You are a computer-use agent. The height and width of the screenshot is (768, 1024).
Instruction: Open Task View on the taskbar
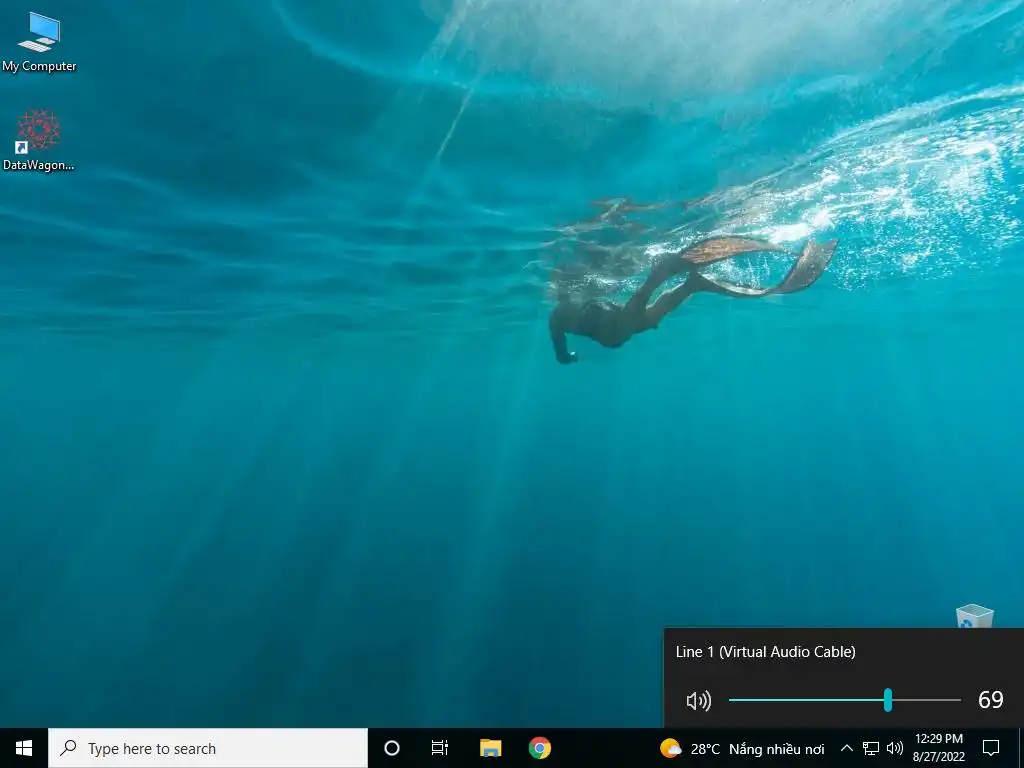440,748
